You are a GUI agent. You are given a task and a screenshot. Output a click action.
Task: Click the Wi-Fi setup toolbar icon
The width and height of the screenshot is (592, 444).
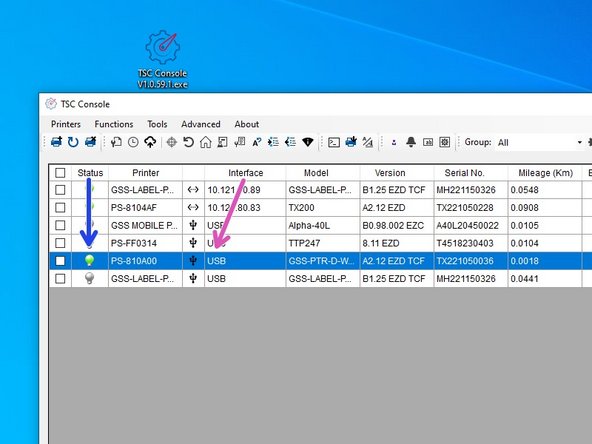tap(308, 142)
